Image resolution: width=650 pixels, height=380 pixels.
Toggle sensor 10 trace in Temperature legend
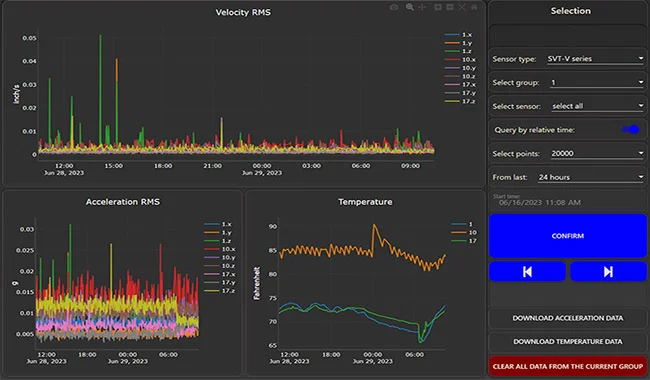(x=464, y=232)
